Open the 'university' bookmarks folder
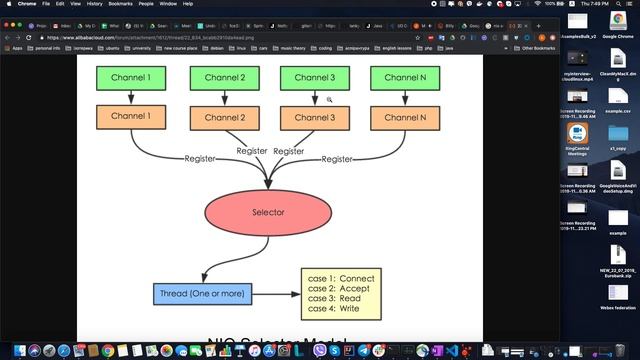Image resolution: width=640 pixels, height=360 pixels. coord(138,48)
